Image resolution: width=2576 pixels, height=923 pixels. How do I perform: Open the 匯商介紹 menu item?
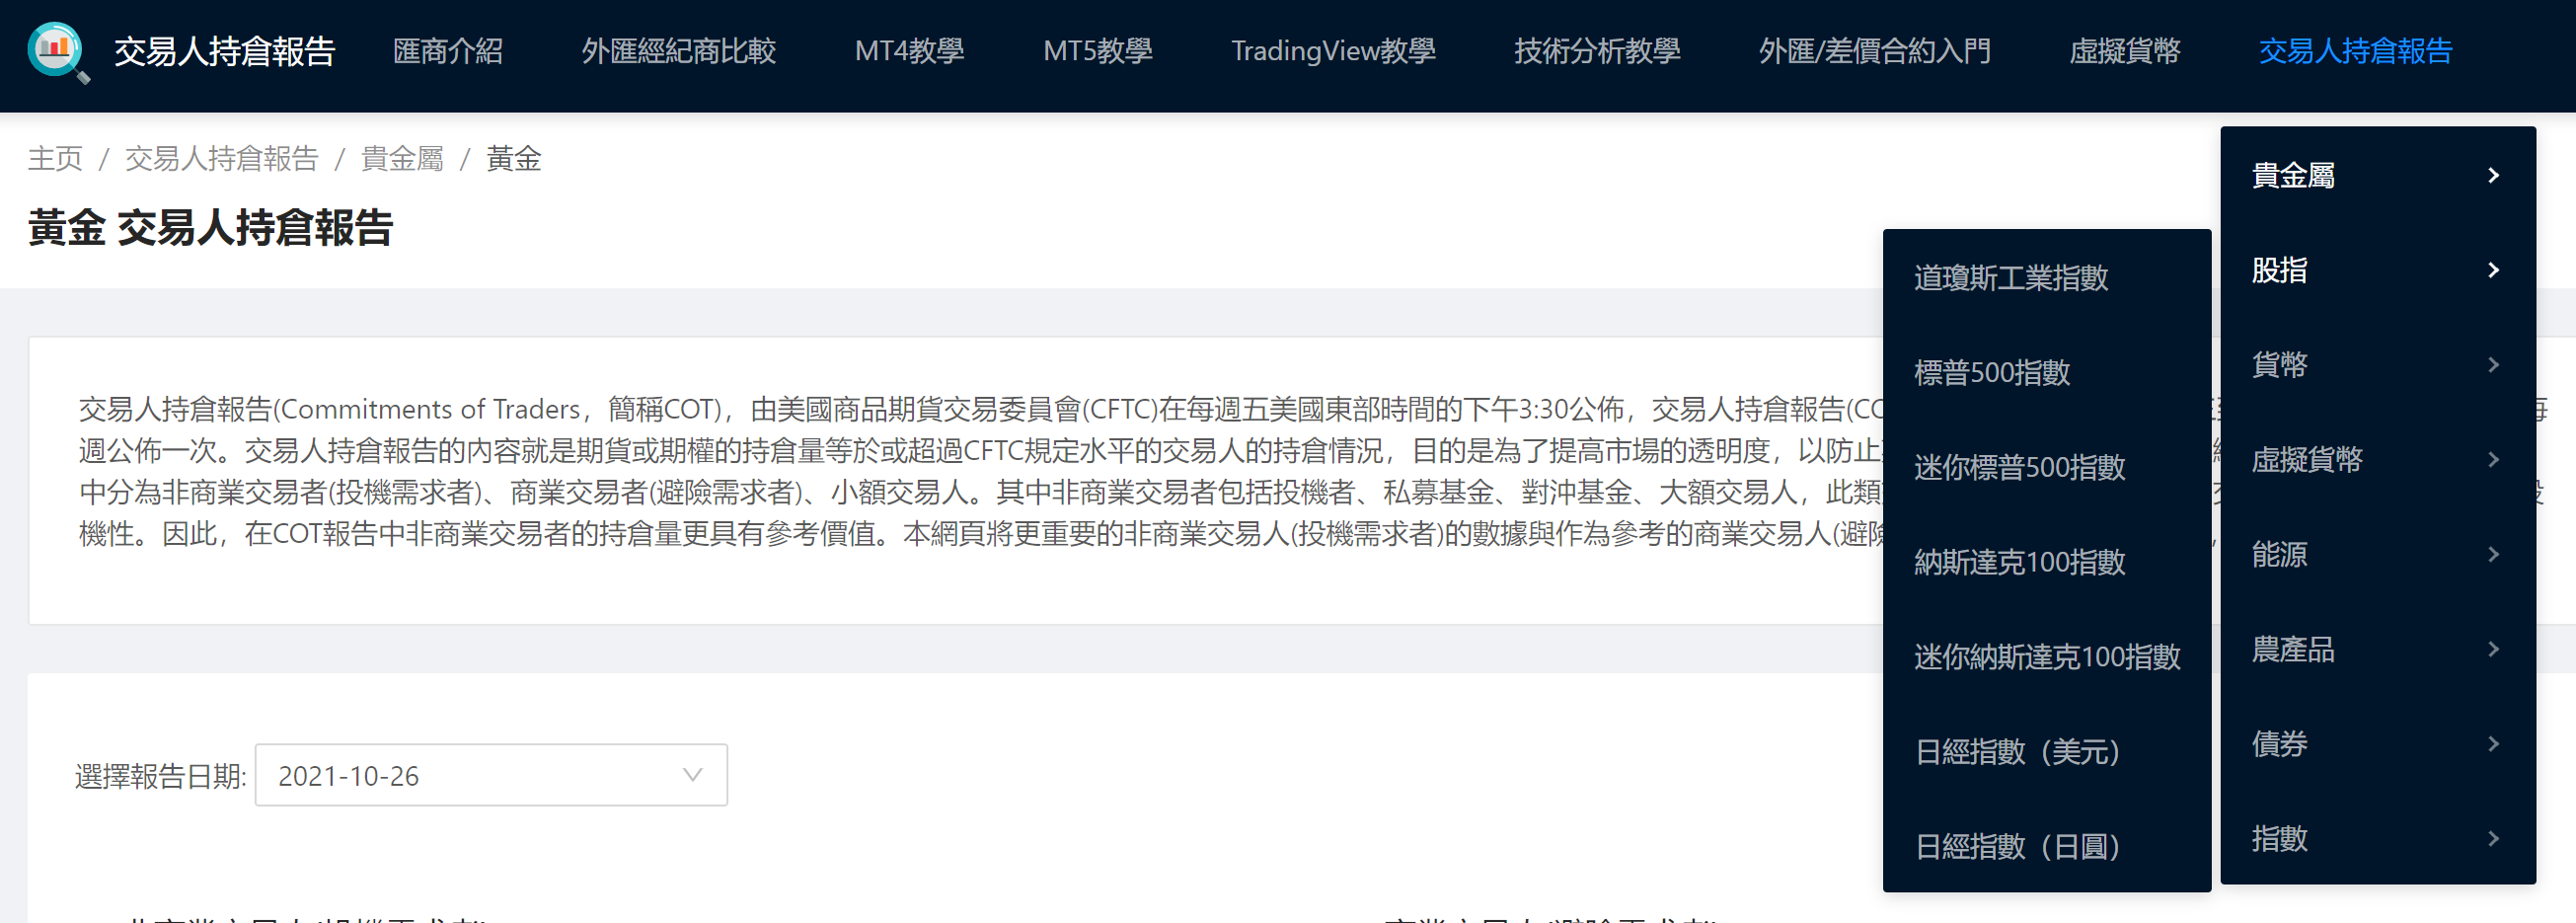[447, 51]
